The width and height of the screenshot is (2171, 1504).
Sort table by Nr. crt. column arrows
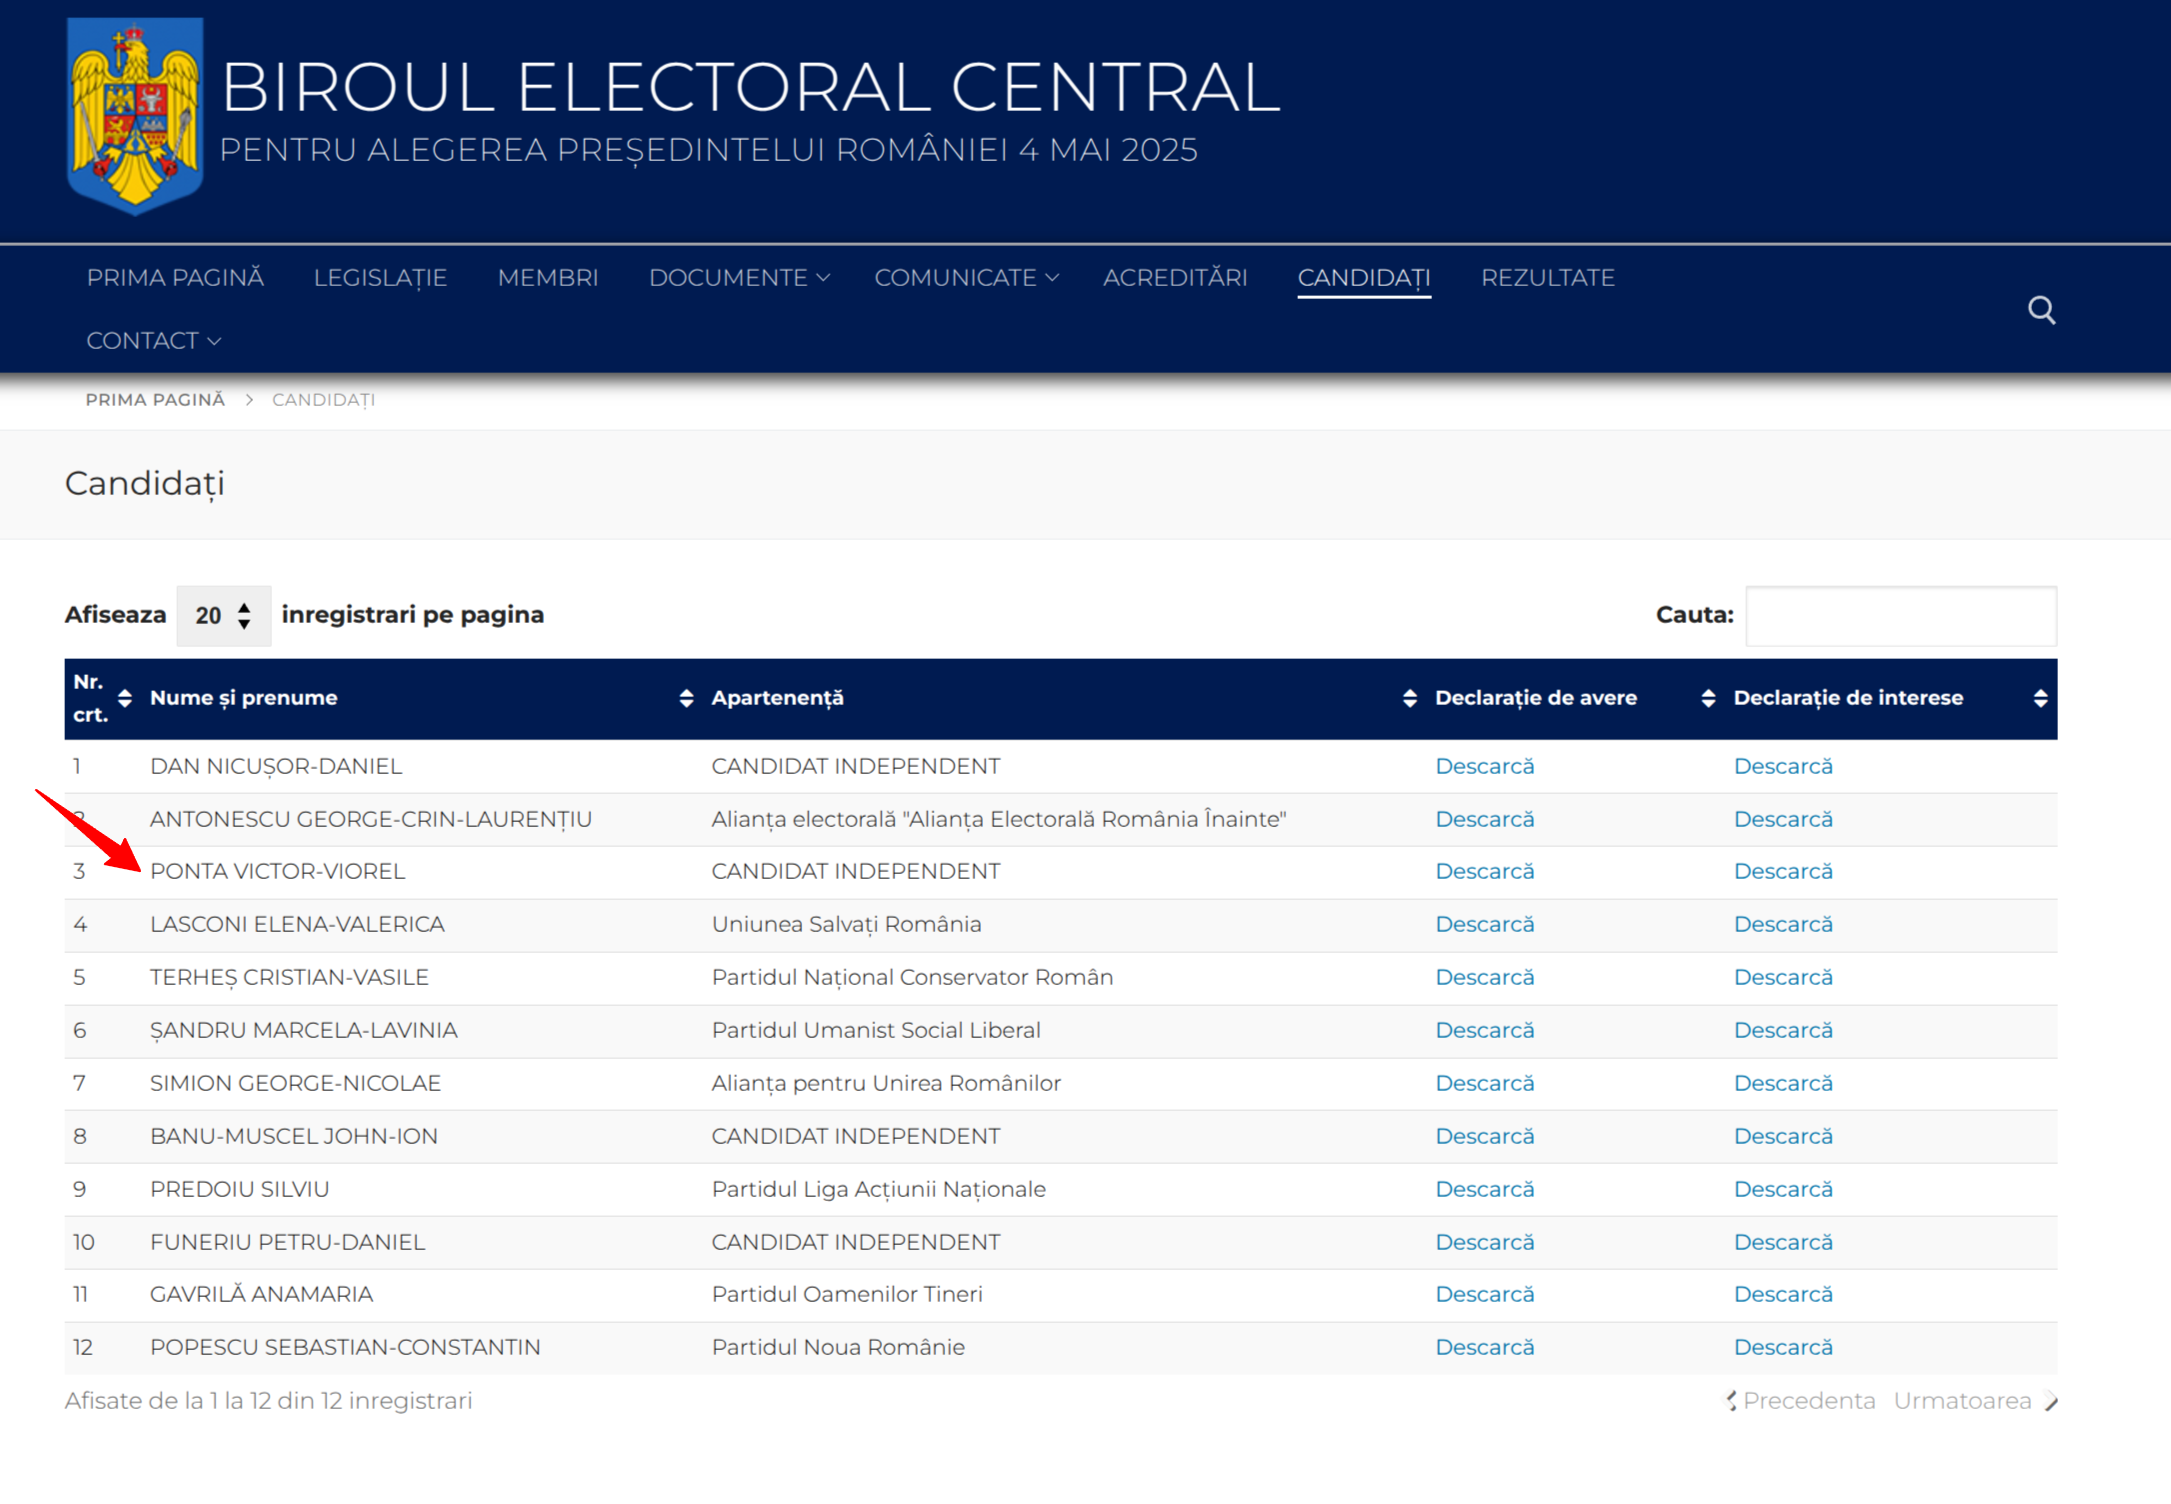(x=125, y=698)
